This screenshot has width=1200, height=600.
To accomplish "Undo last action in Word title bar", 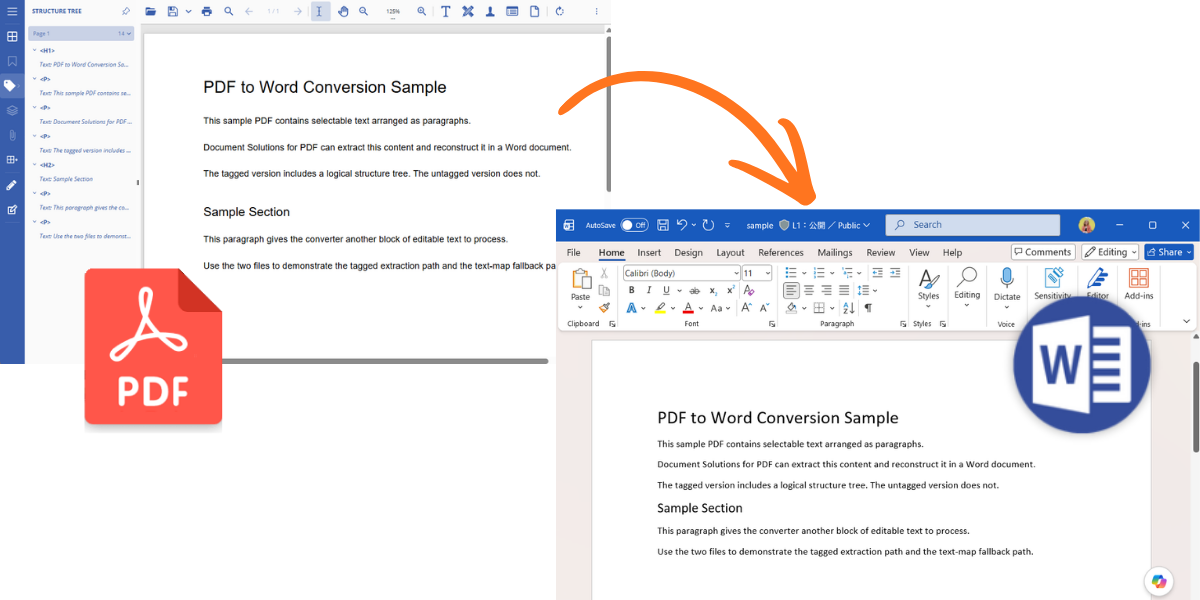I will pyautogui.click(x=682, y=225).
